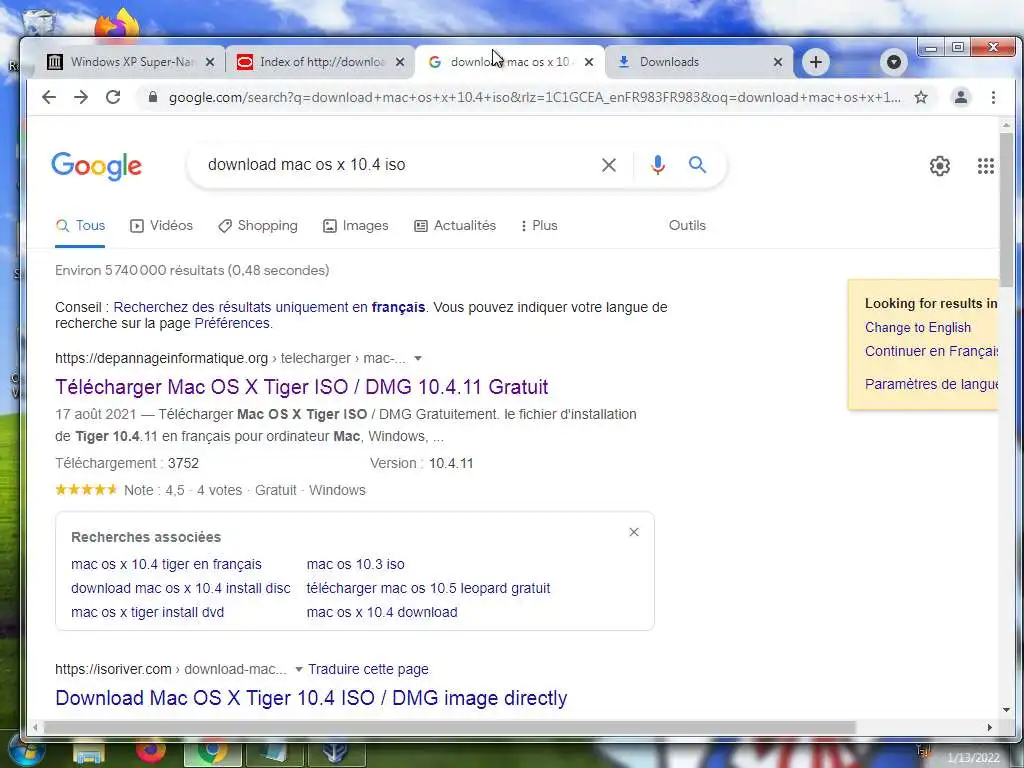The image size is (1024, 768).
Task: Bookmark this page with the star icon
Action: [921, 97]
